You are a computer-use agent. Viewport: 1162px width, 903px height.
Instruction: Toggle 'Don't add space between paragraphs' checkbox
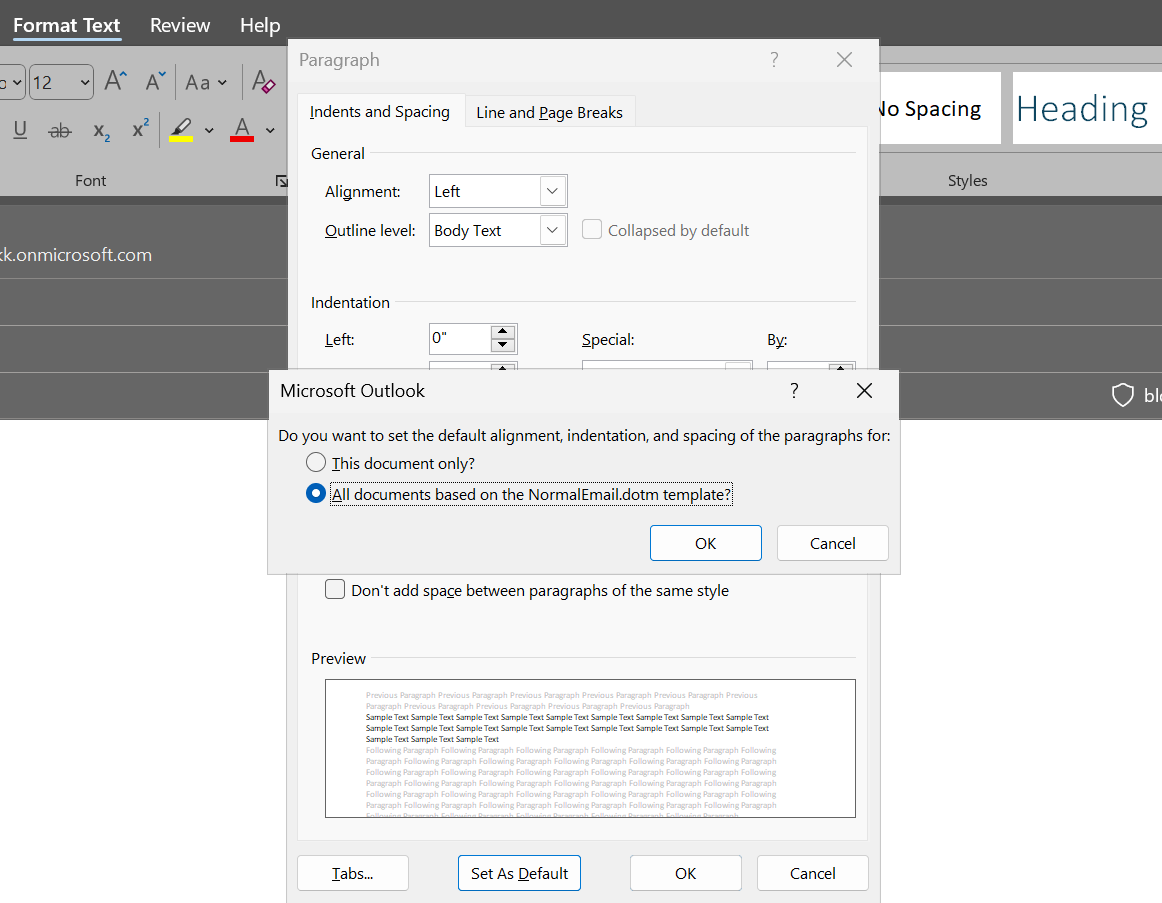(x=335, y=590)
